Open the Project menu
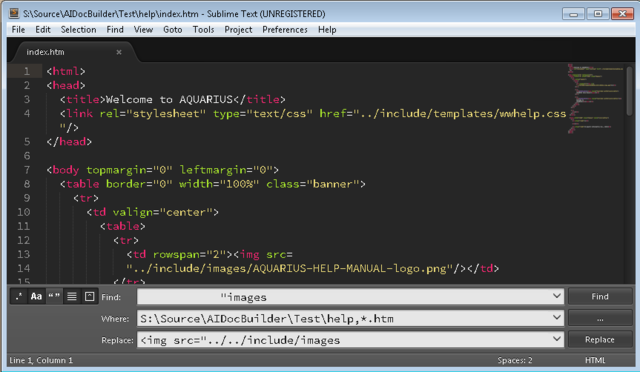The image size is (640, 372). (238, 30)
